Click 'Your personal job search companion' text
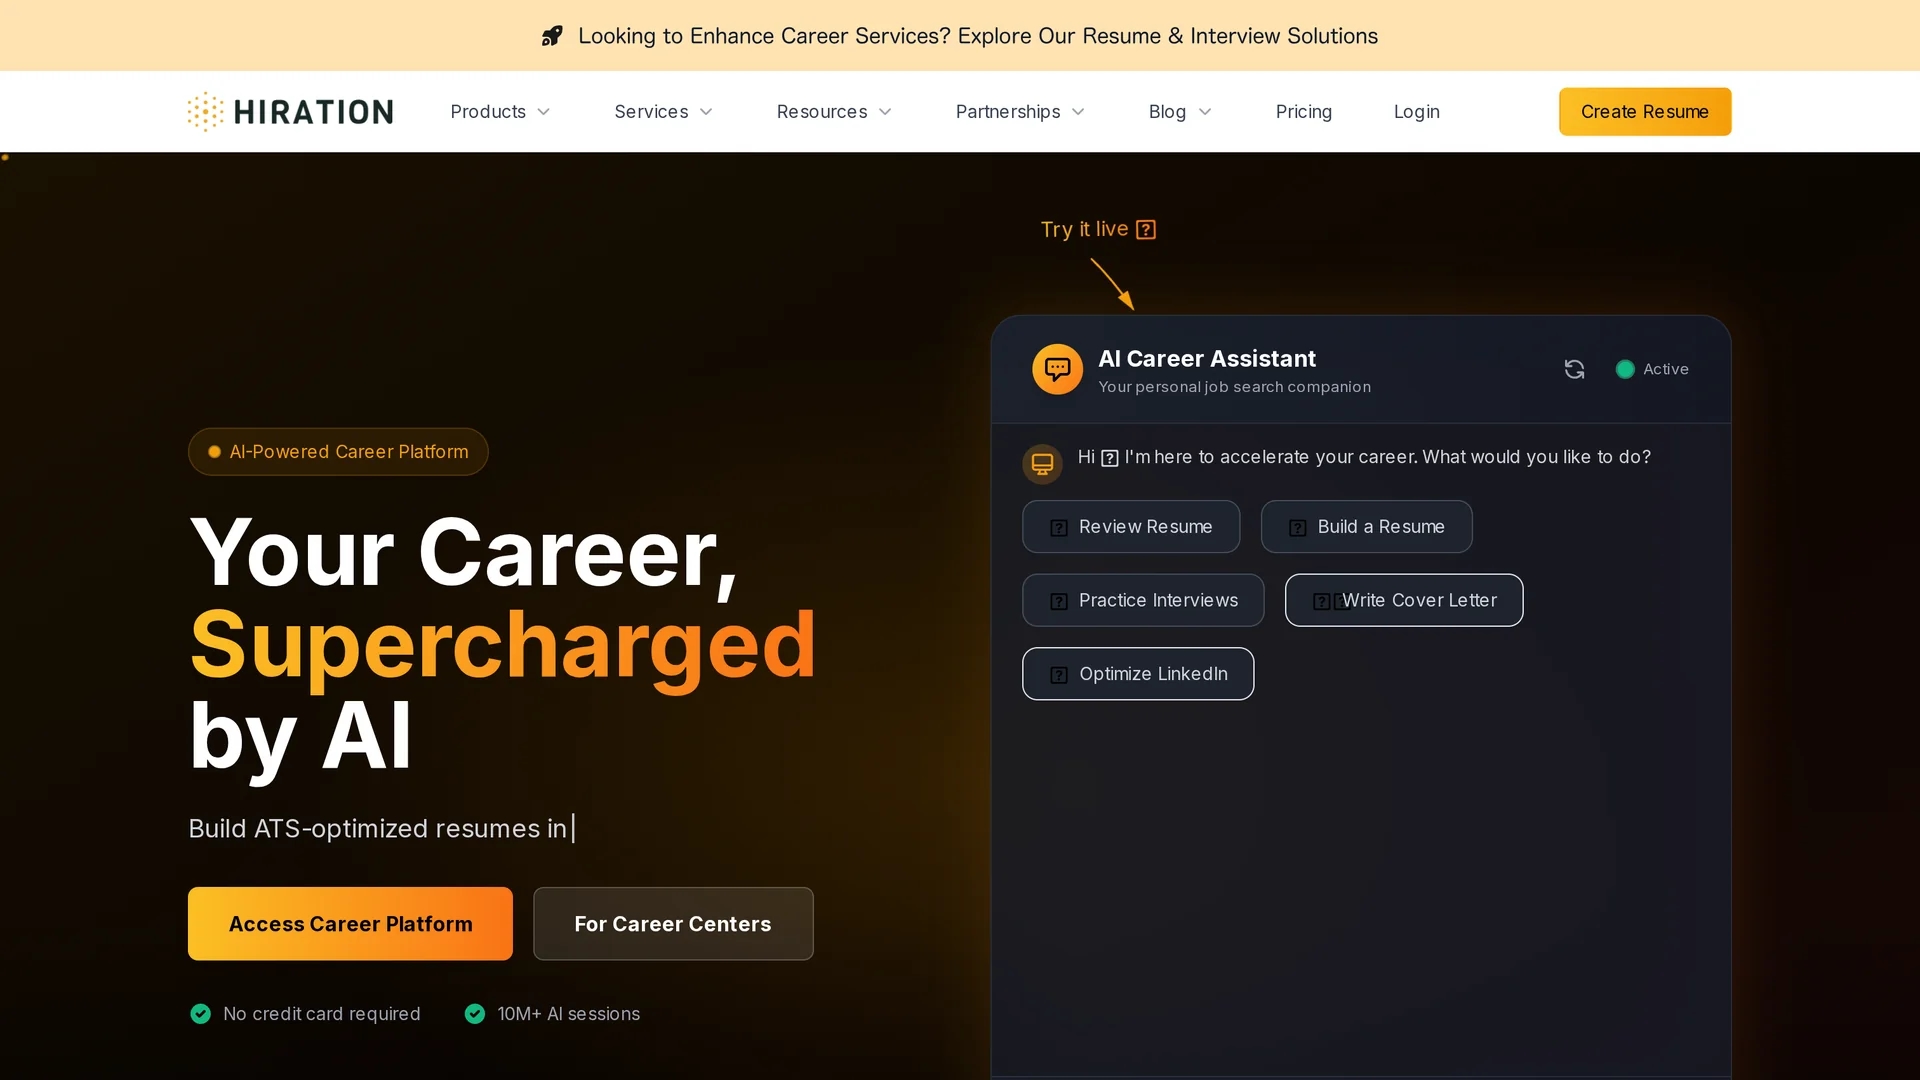1920x1080 pixels. [x=1234, y=387]
